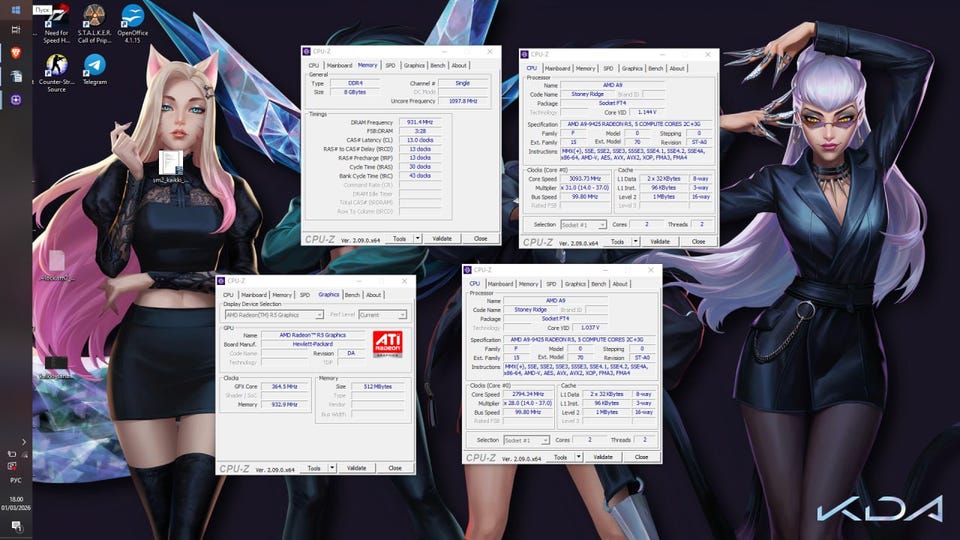Click the CPU-Z title icon in the Memory window
This screenshot has height=540, width=960.
[x=307, y=51]
